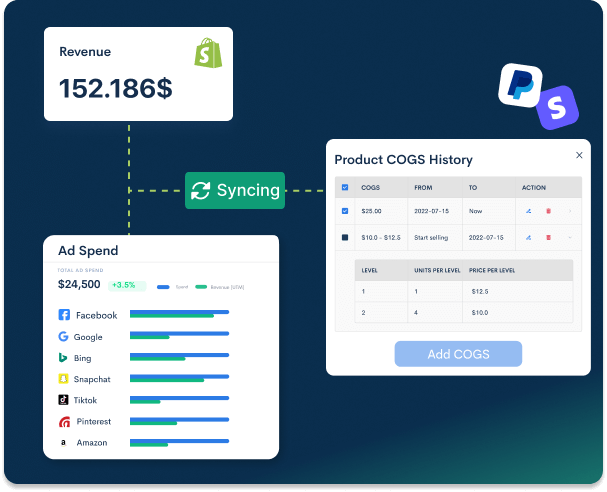
Task: Check the $10.0 - $12.5 row checkbox
Action: [x=345, y=237]
